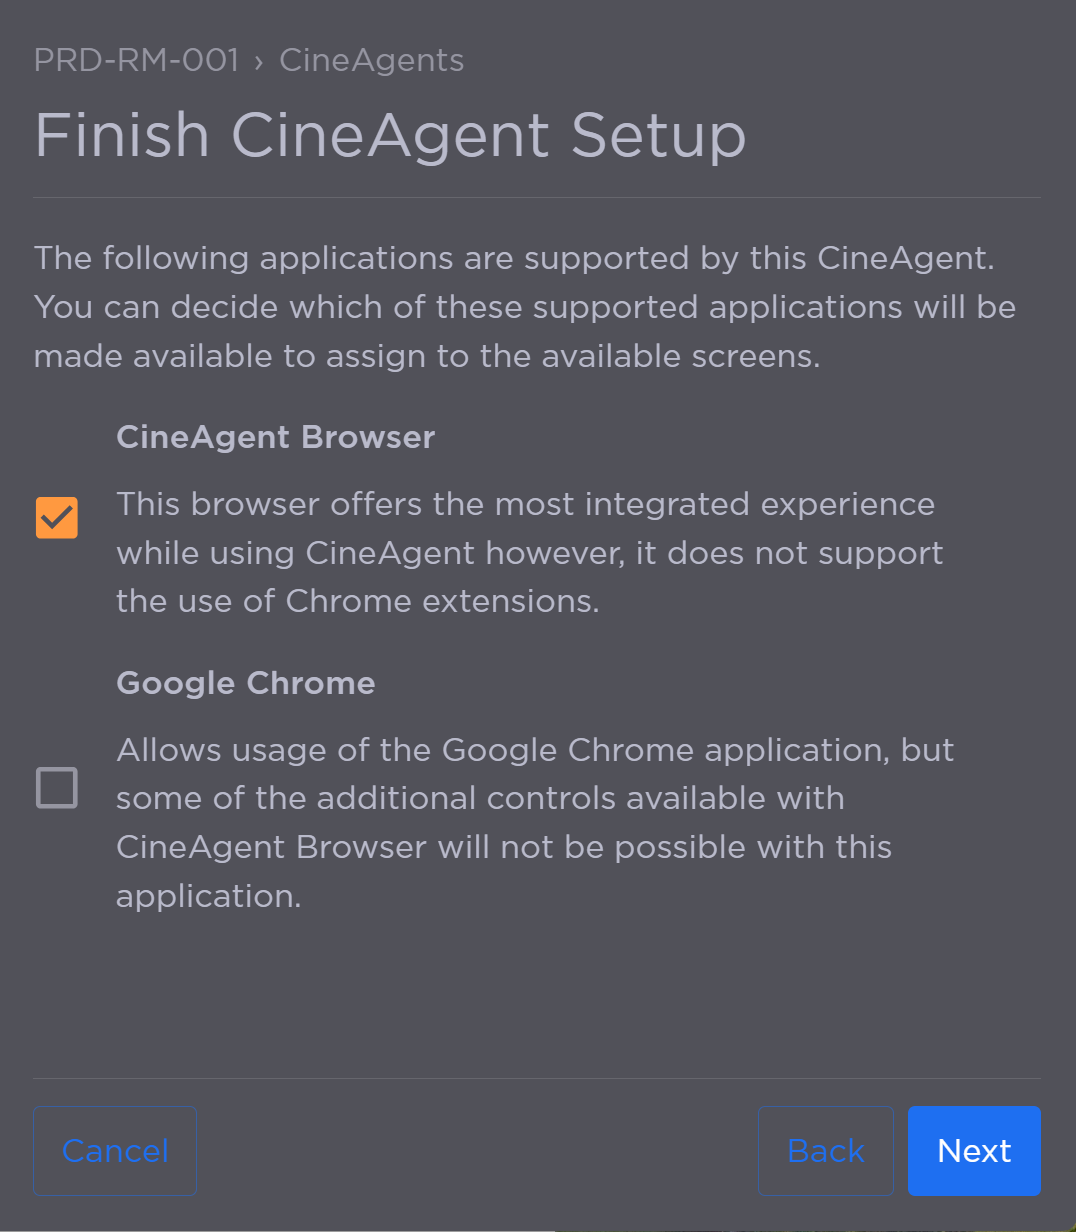
Task: Navigate to CineAgents via the breadcrumb
Action: tap(371, 60)
